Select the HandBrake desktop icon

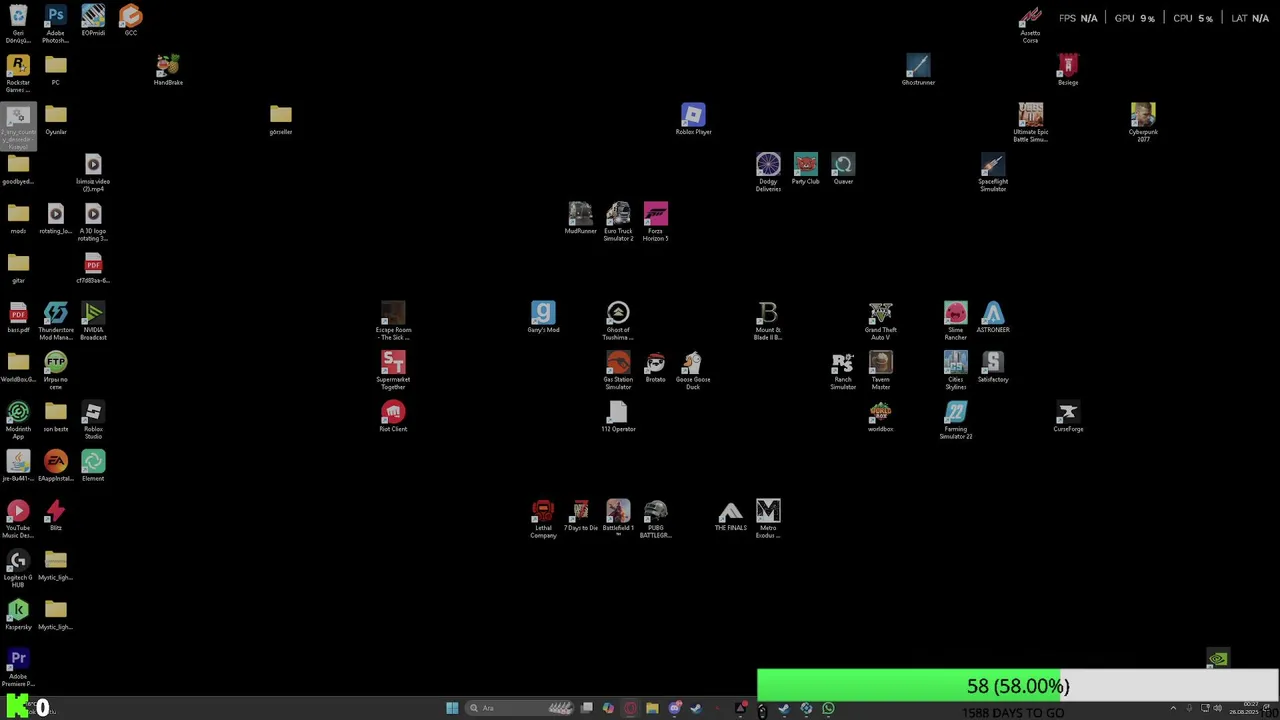[168, 70]
